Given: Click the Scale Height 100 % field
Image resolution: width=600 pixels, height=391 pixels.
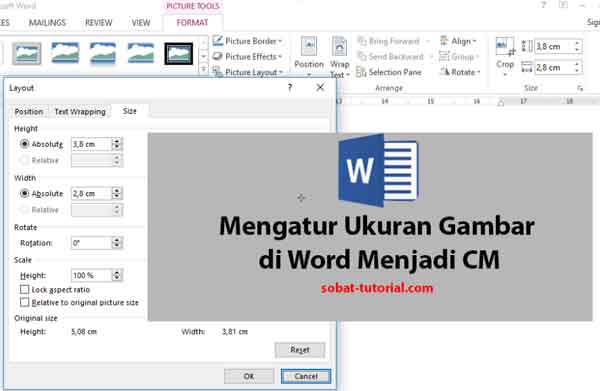Looking at the screenshot, I should (91, 275).
